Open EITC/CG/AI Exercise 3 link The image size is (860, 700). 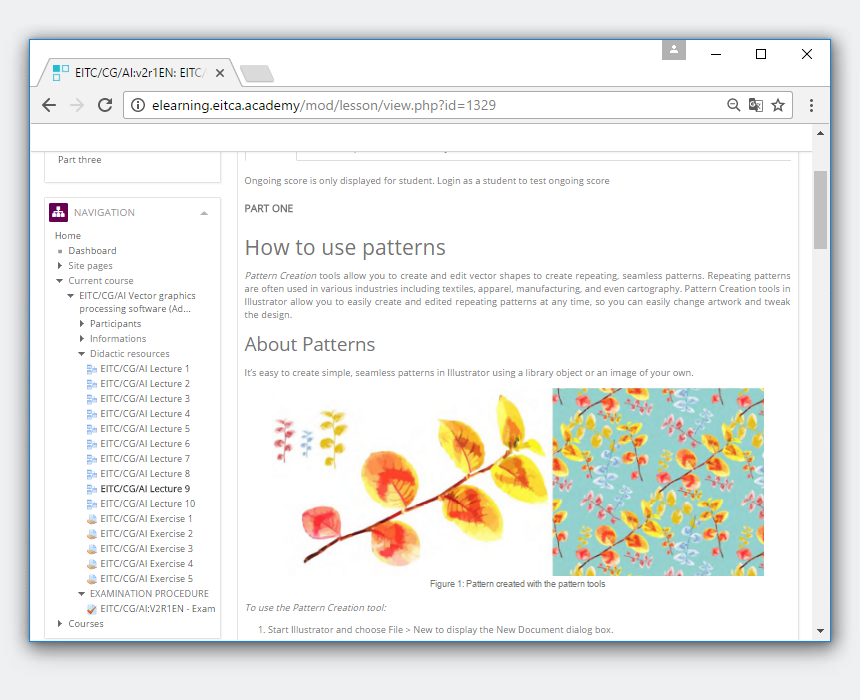click(x=146, y=549)
